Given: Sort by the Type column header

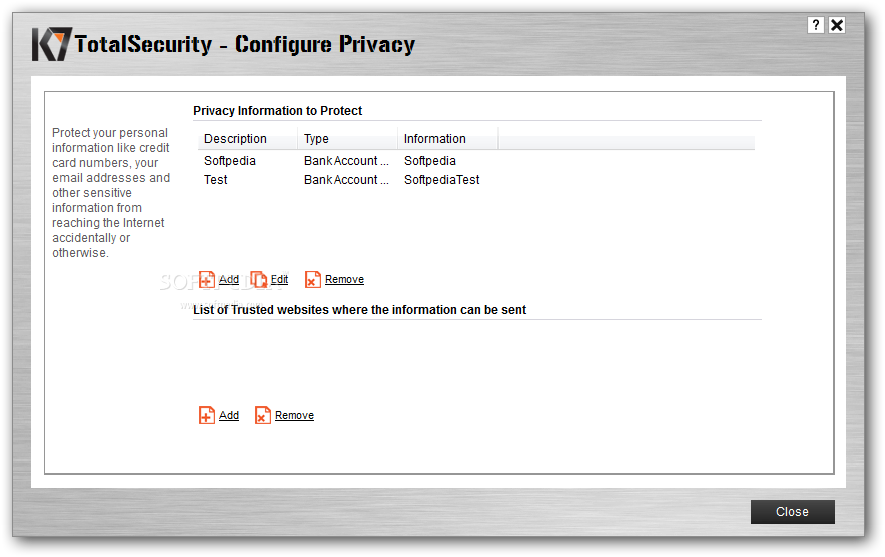Looking at the screenshot, I should (348, 139).
